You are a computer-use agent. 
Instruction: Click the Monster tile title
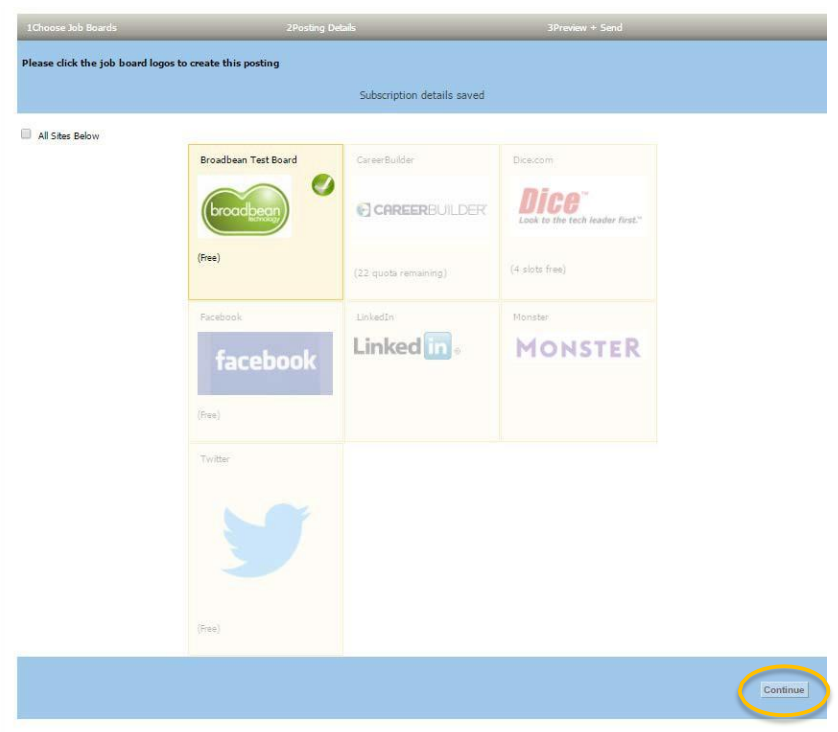pyautogui.click(x=530, y=317)
